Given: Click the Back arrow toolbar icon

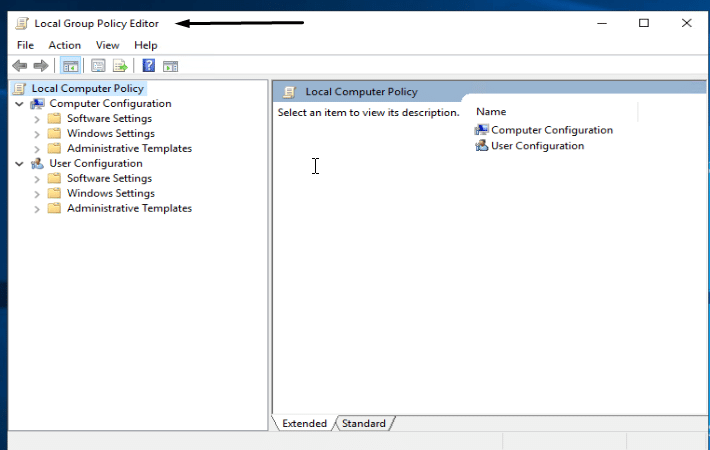Looking at the screenshot, I should [19, 66].
